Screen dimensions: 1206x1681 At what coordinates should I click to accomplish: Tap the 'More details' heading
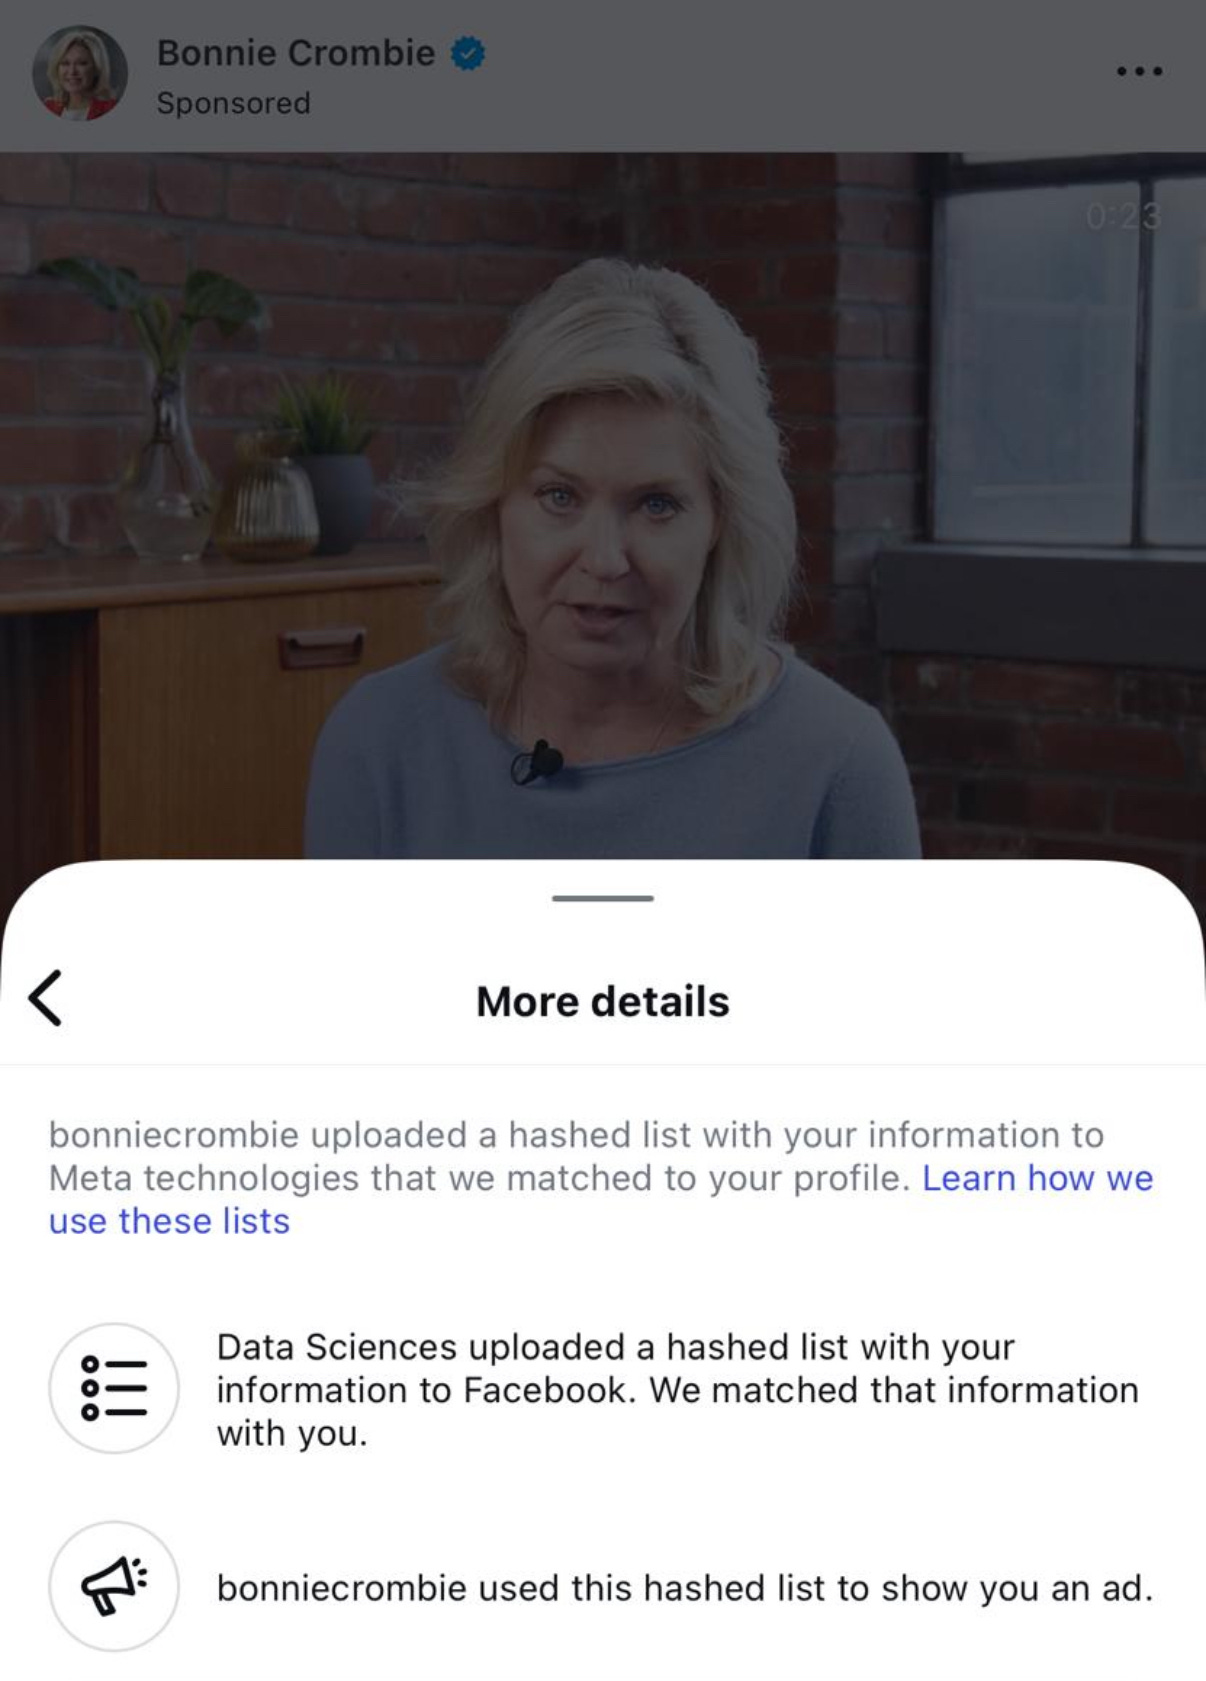click(x=603, y=1001)
